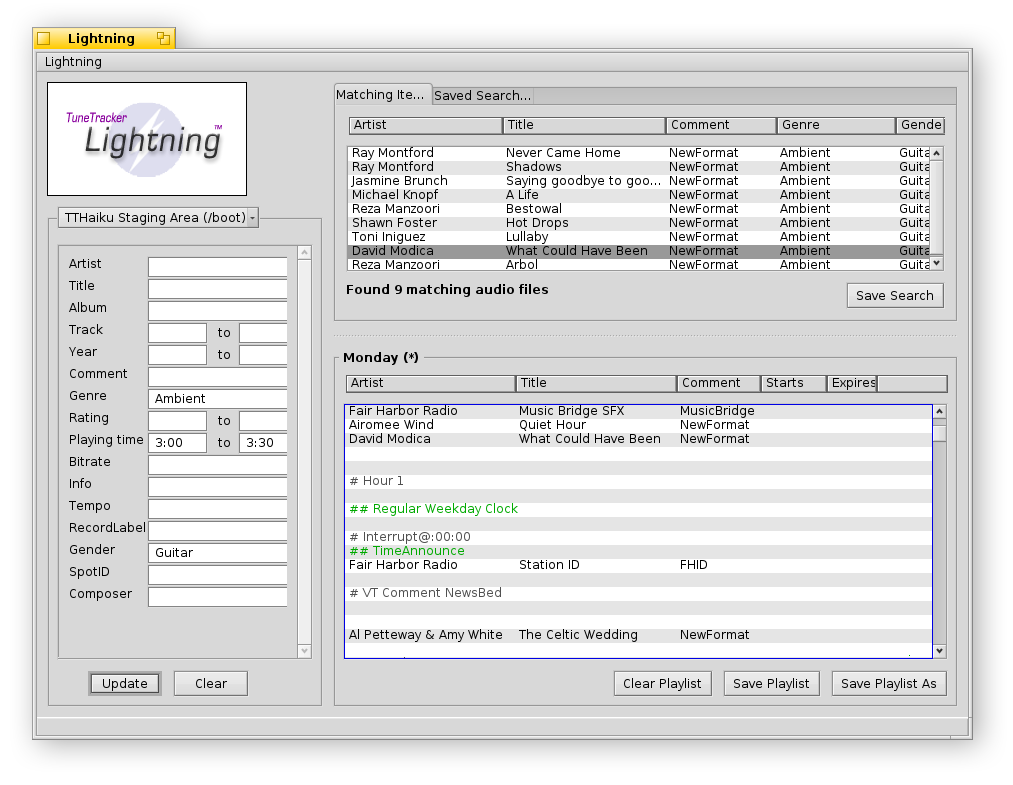Select The Celtic Wedding playlist entry
The height and width of the screenshot is (785, 1013).
[x=577, y=635]
